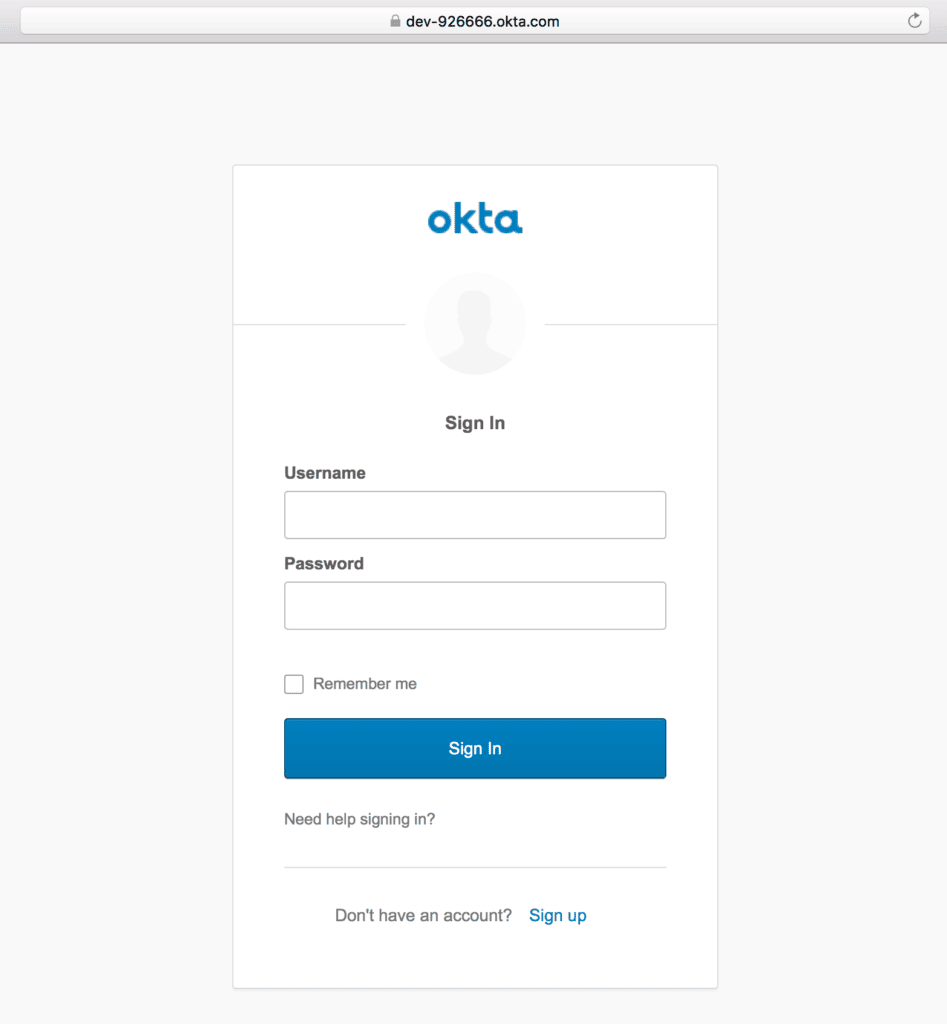Open the Need help signing in link
This screenshot has height=1024, width=947.
360,819
